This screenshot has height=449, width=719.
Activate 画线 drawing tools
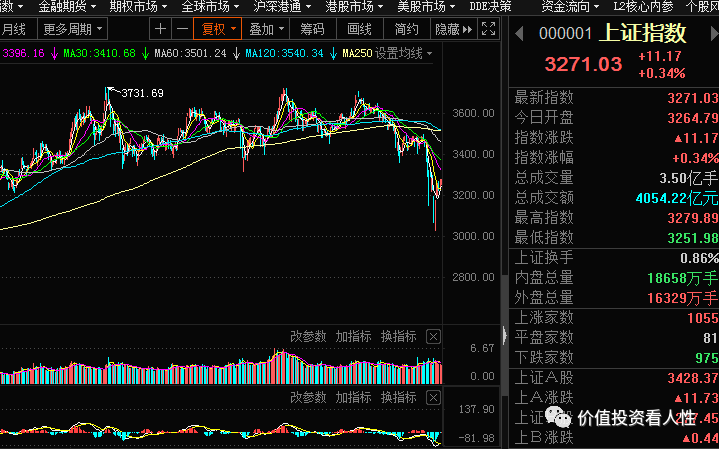click(360, 29)
